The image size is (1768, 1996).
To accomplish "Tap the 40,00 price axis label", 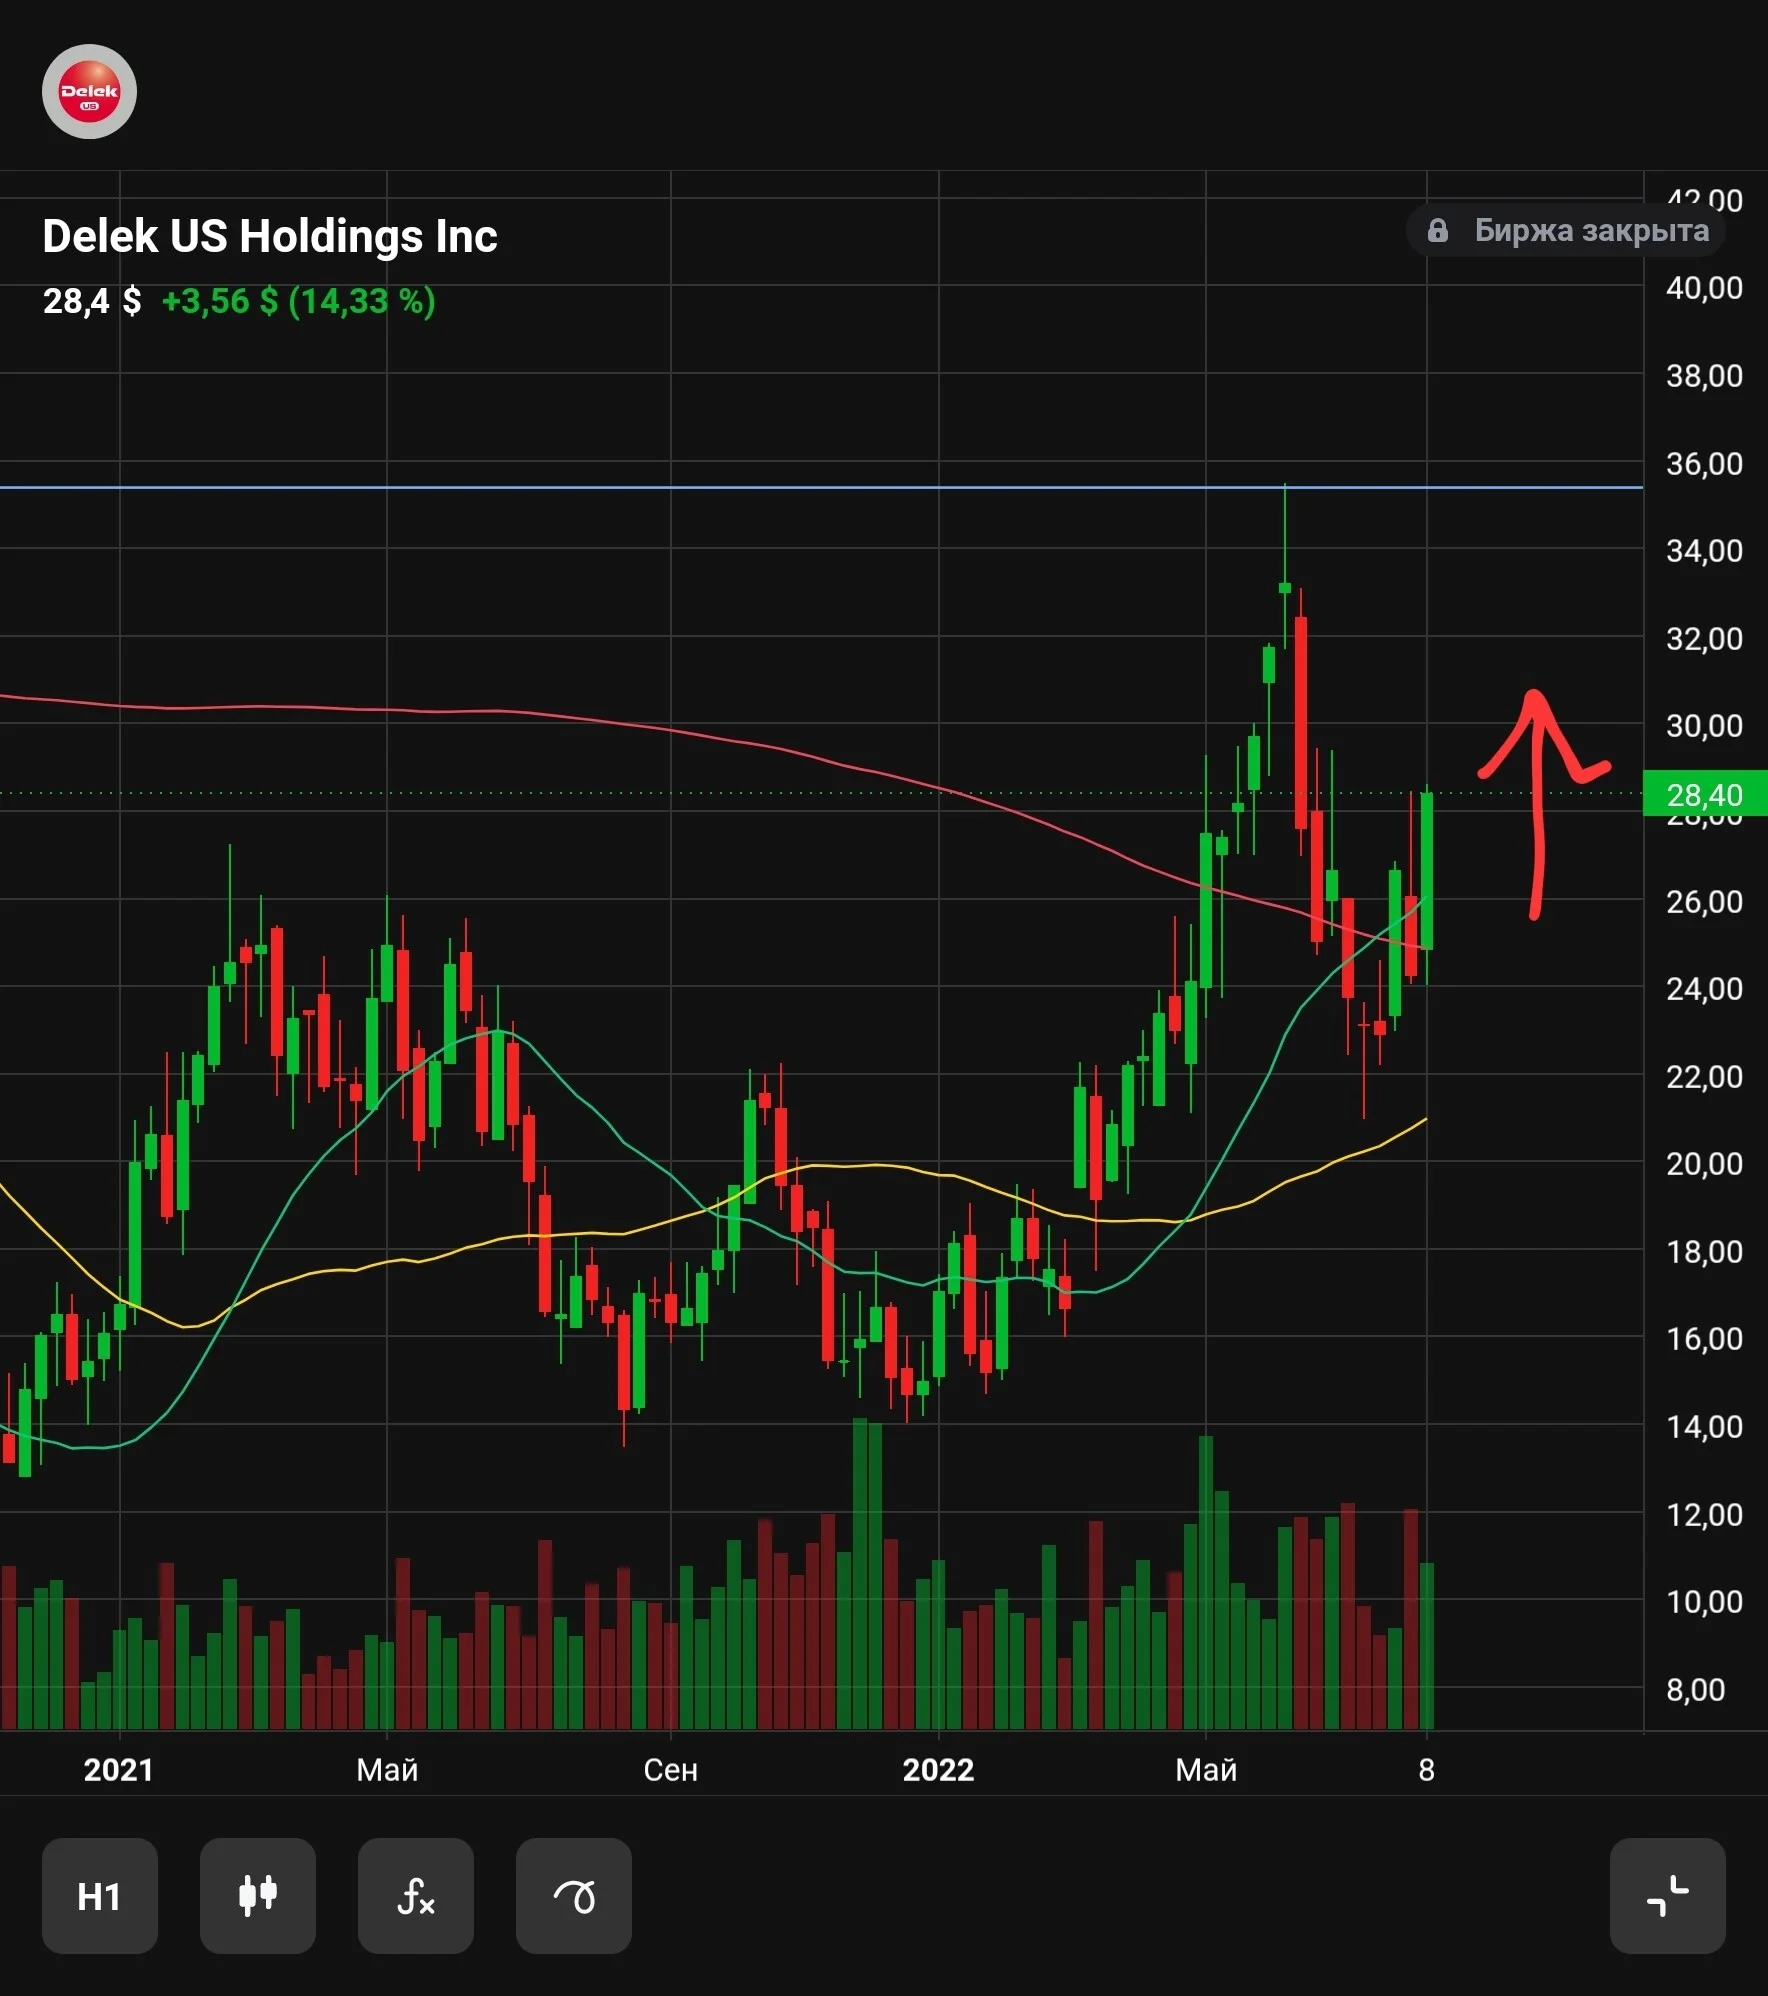I will tap(1704, 288).
